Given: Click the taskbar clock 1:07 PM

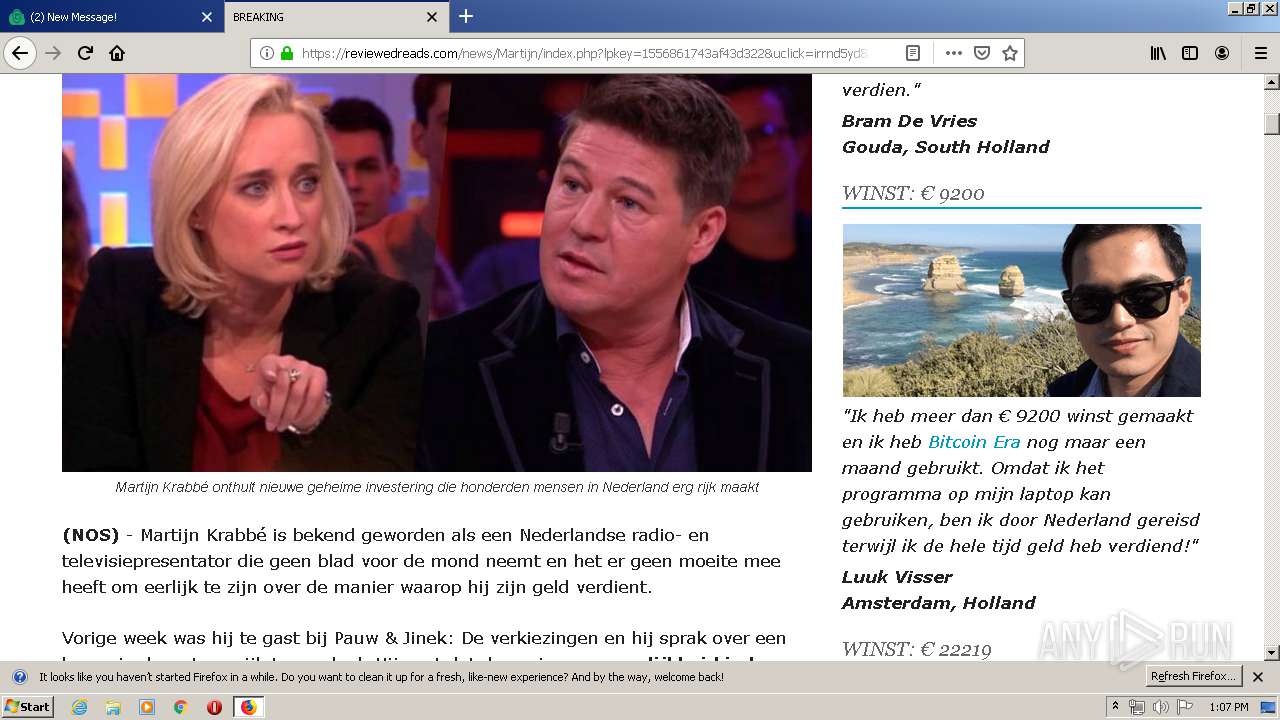Looking at the screenshot, I should pos(1229,707).
